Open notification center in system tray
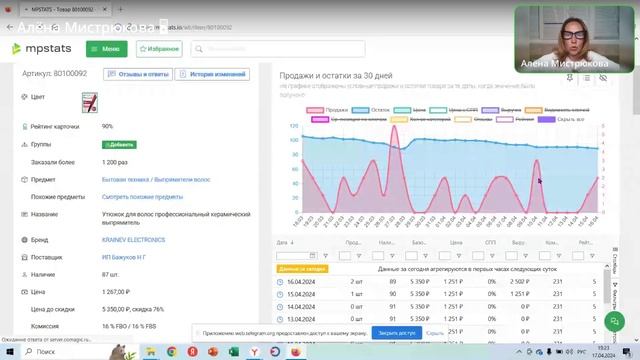Viewport: 640px width, 360px height. (x=627, y=351)
